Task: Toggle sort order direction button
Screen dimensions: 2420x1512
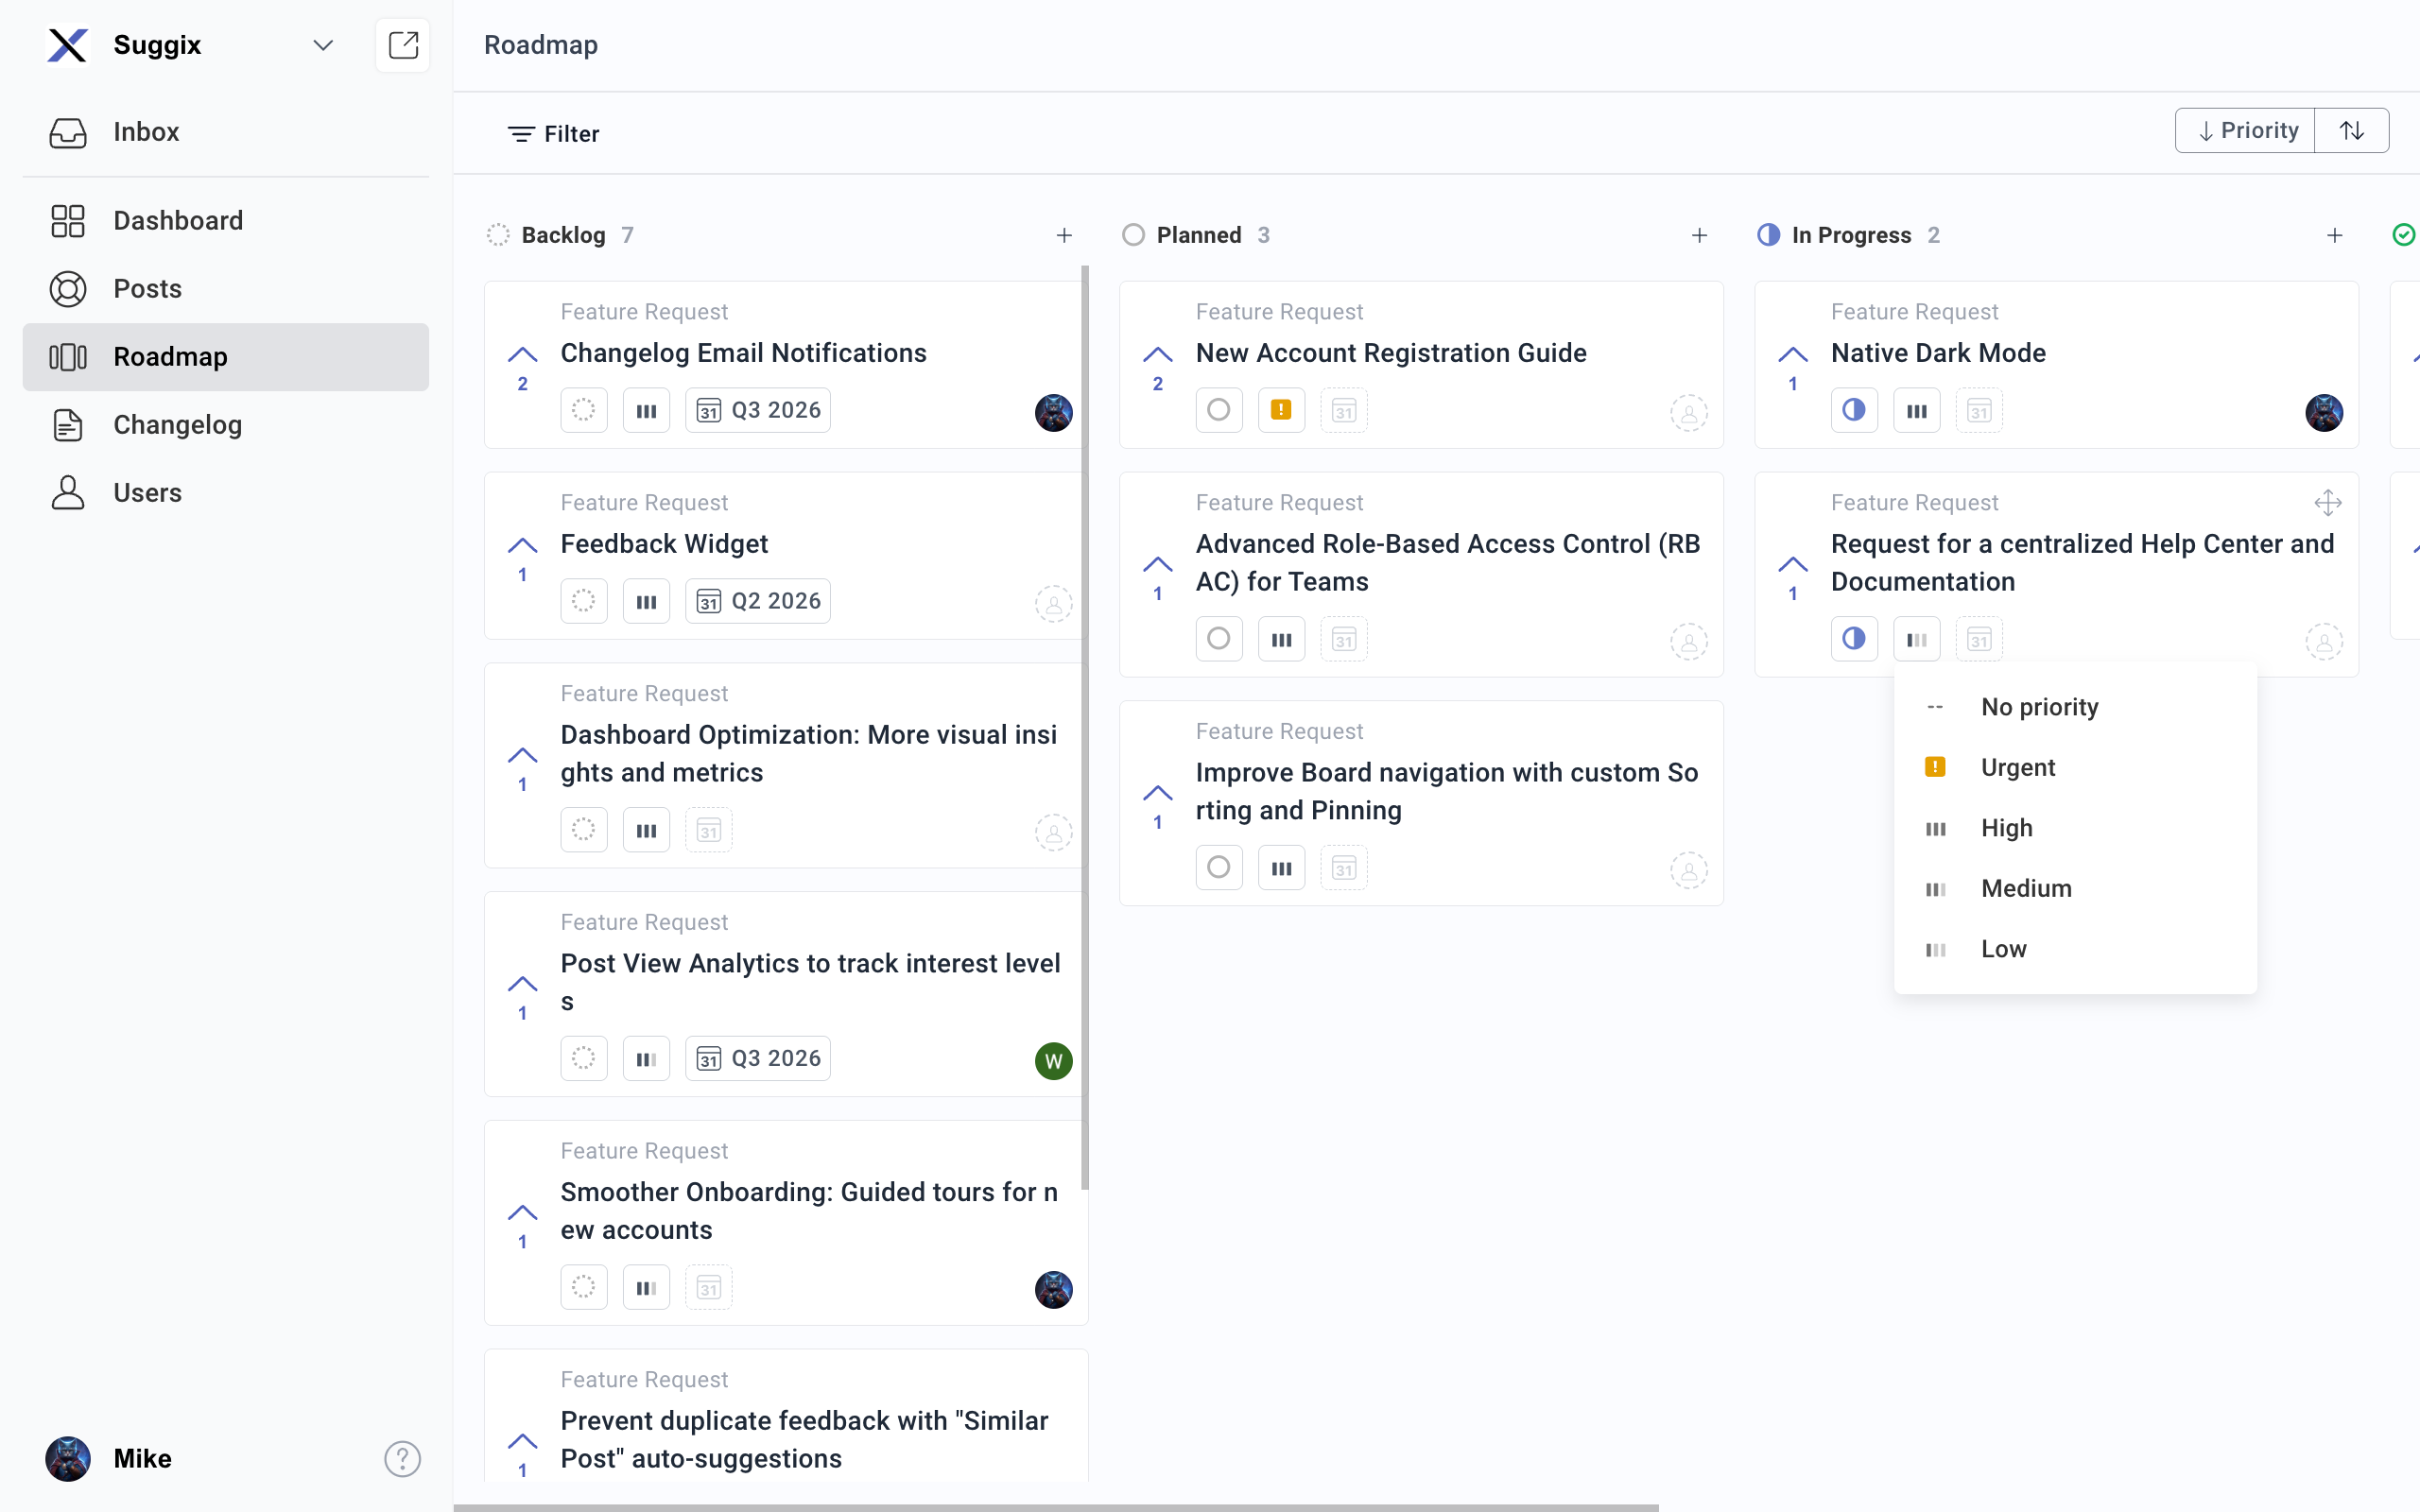Action: (2352, 131)
